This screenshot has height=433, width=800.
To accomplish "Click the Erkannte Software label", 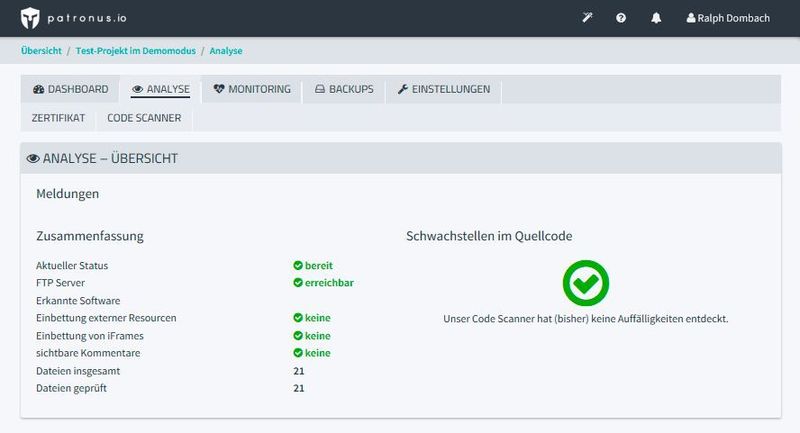I will click(x=78, y=300).
